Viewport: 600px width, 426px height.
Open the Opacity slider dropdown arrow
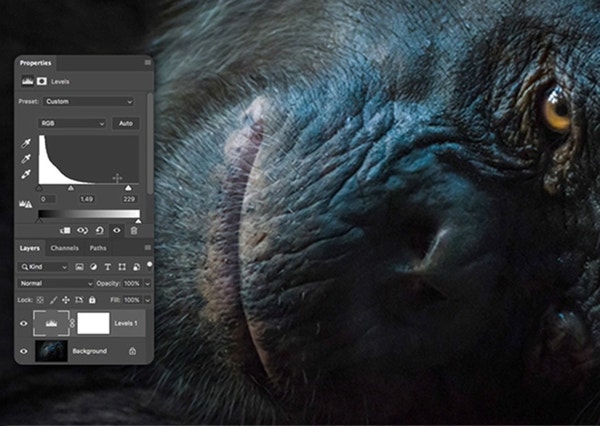pyautogui.click(x=147, y=284)
